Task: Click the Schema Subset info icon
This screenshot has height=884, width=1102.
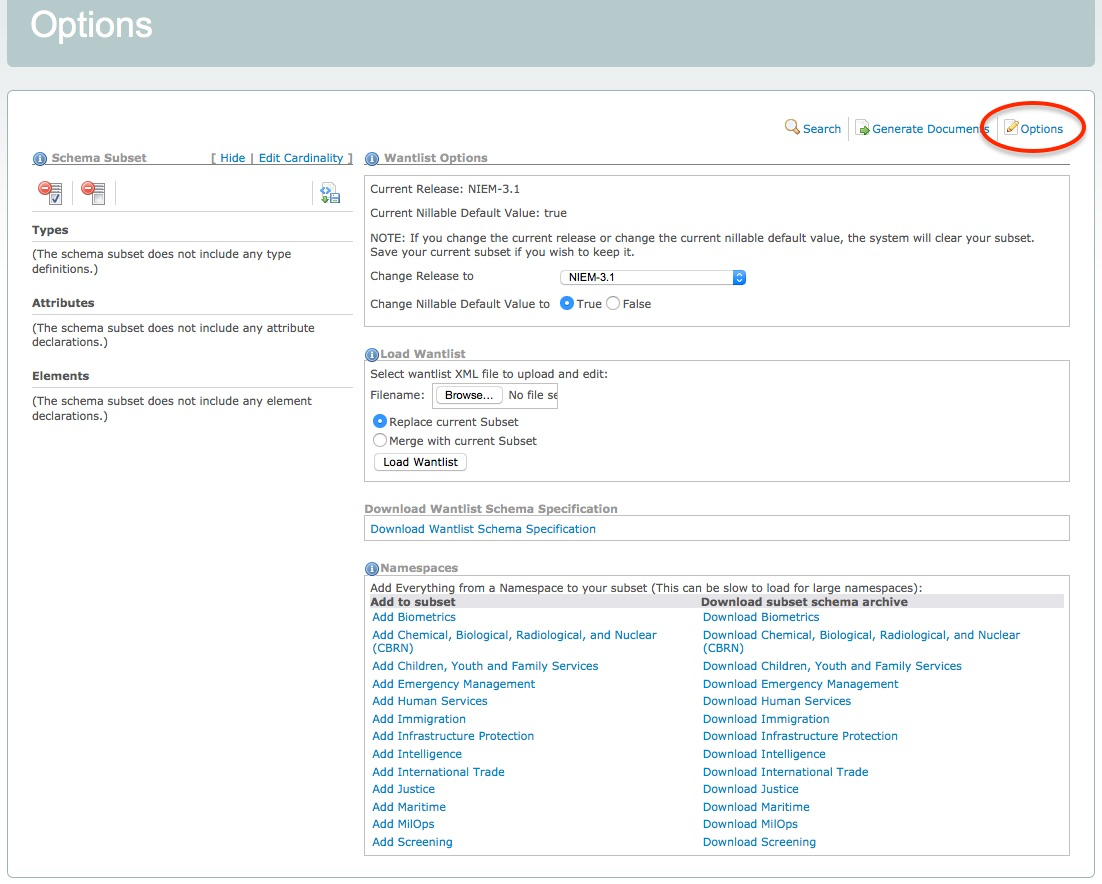Action: 40,158
